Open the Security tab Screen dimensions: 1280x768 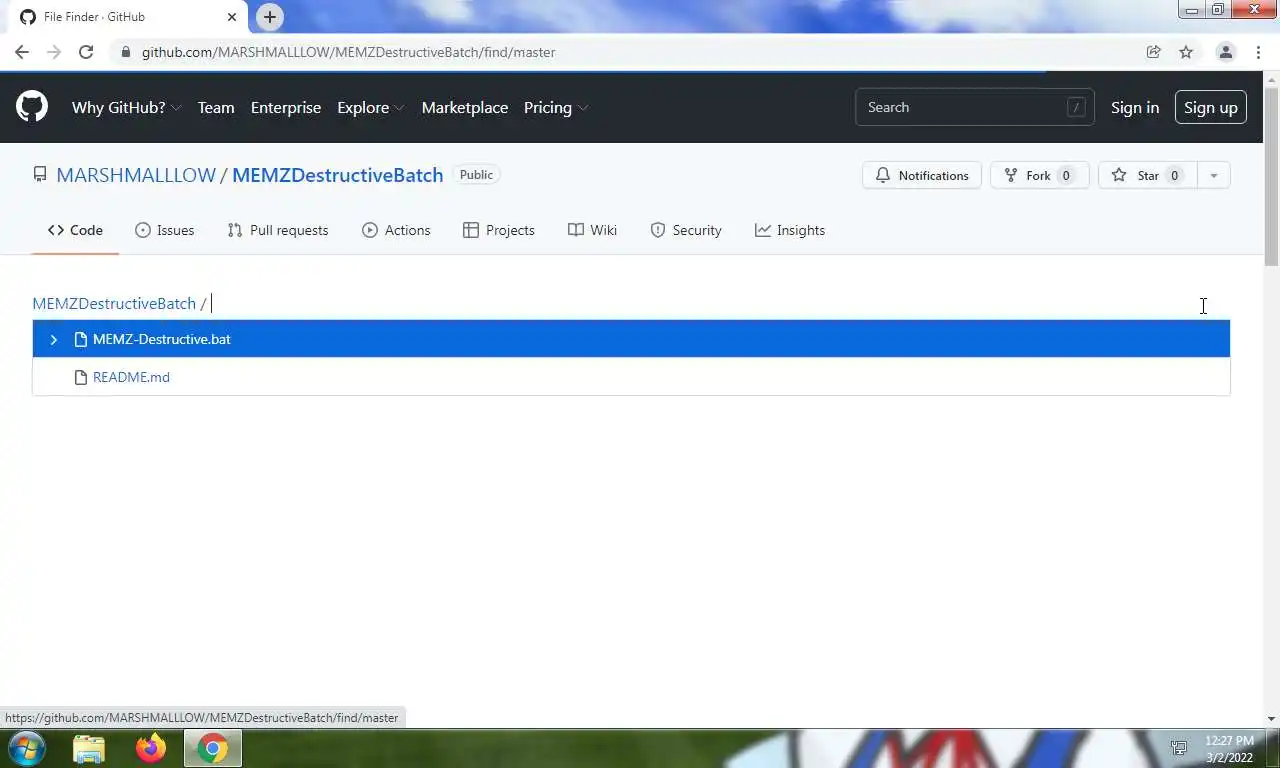click(x=686, y=230)
